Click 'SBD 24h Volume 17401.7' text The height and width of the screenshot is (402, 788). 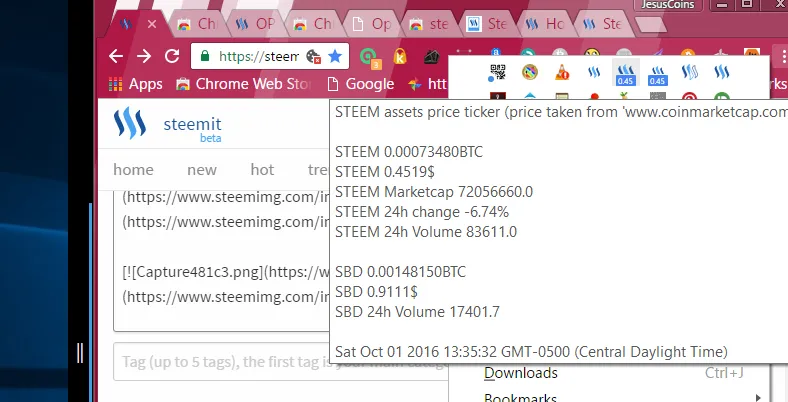[417, 312]
